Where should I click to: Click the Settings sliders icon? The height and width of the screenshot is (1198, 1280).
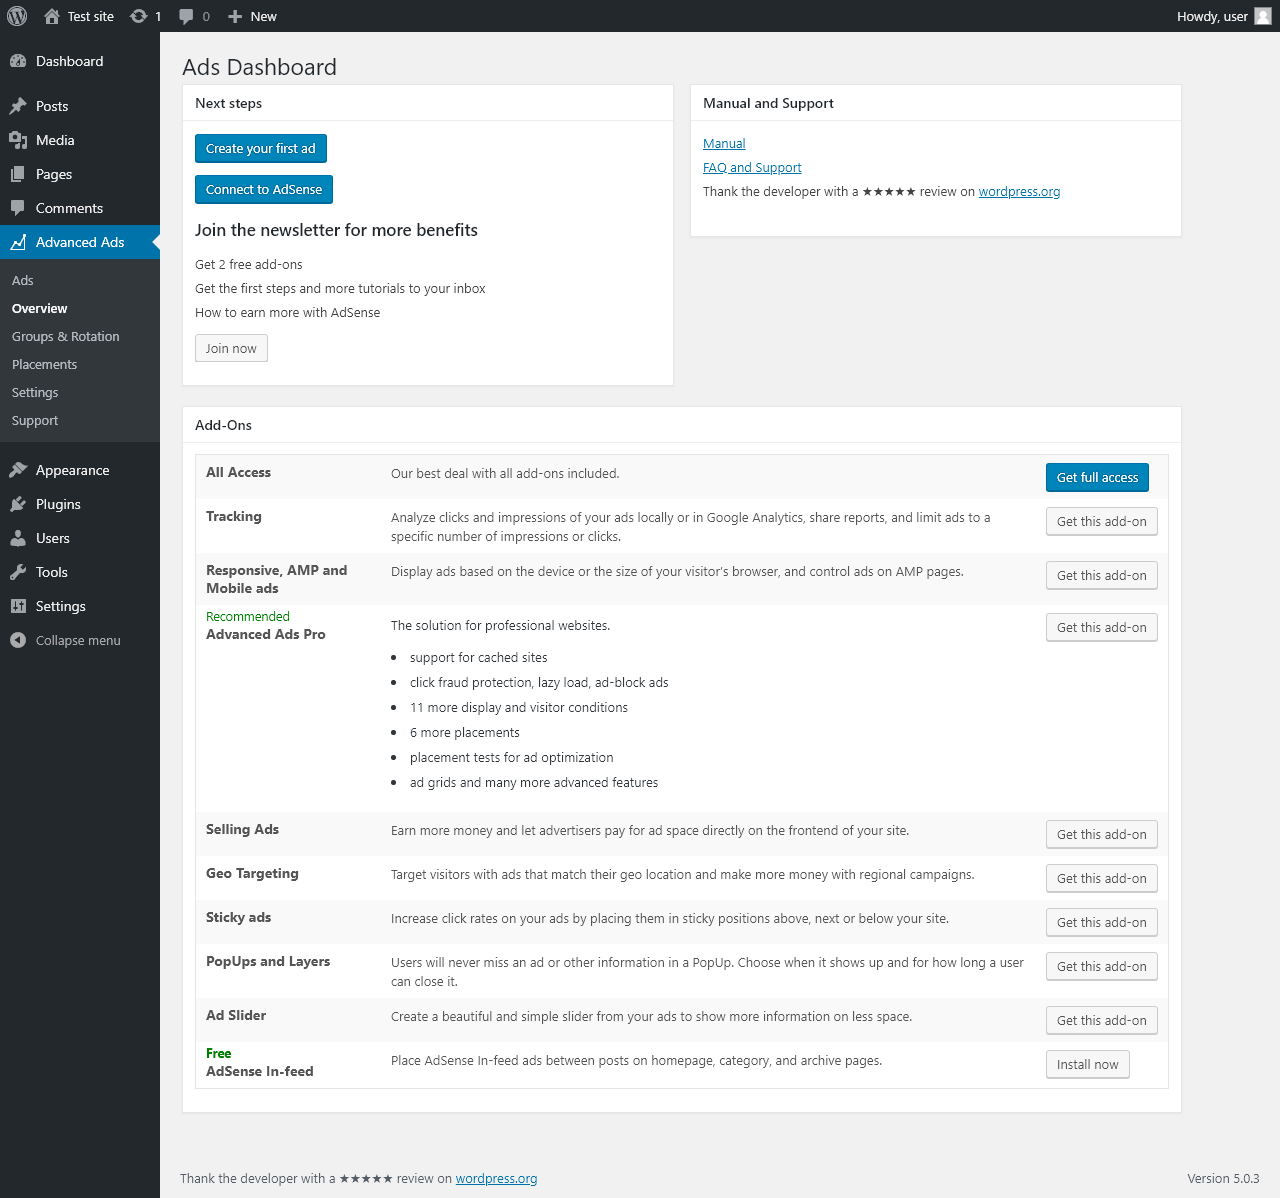click(x=18, y=606)
